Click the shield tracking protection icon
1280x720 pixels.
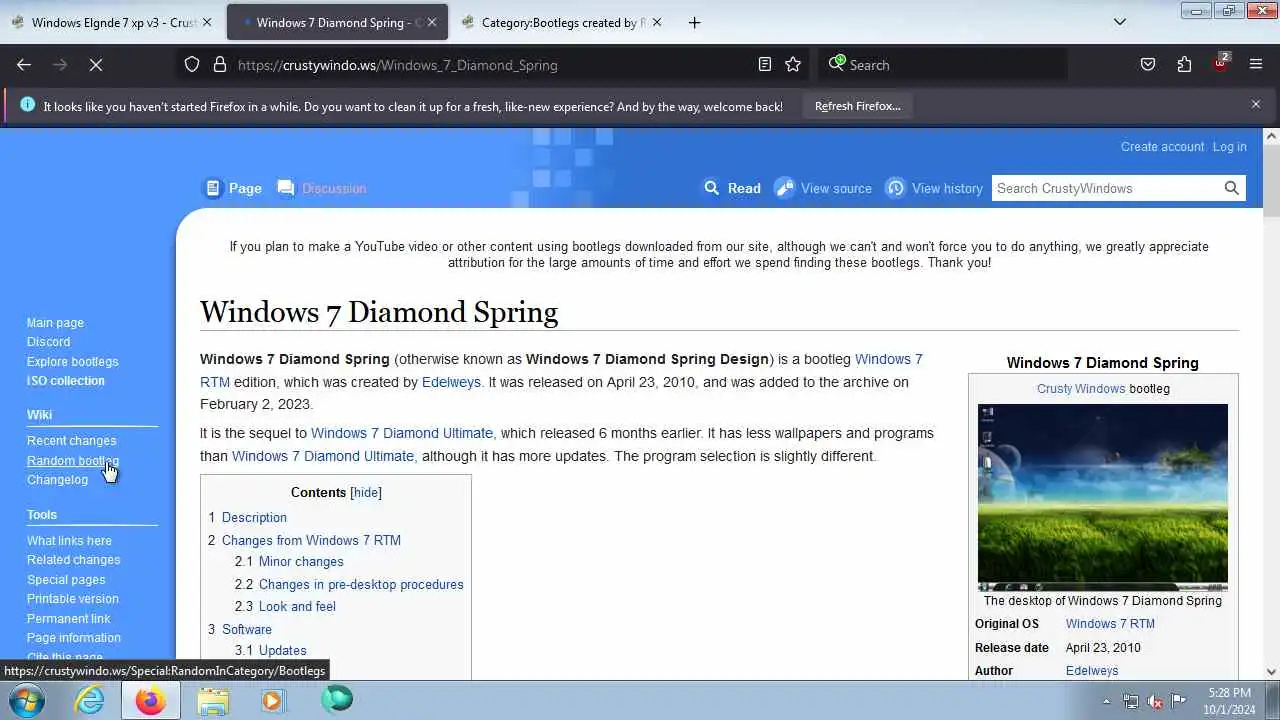click(x=192, y=65)
